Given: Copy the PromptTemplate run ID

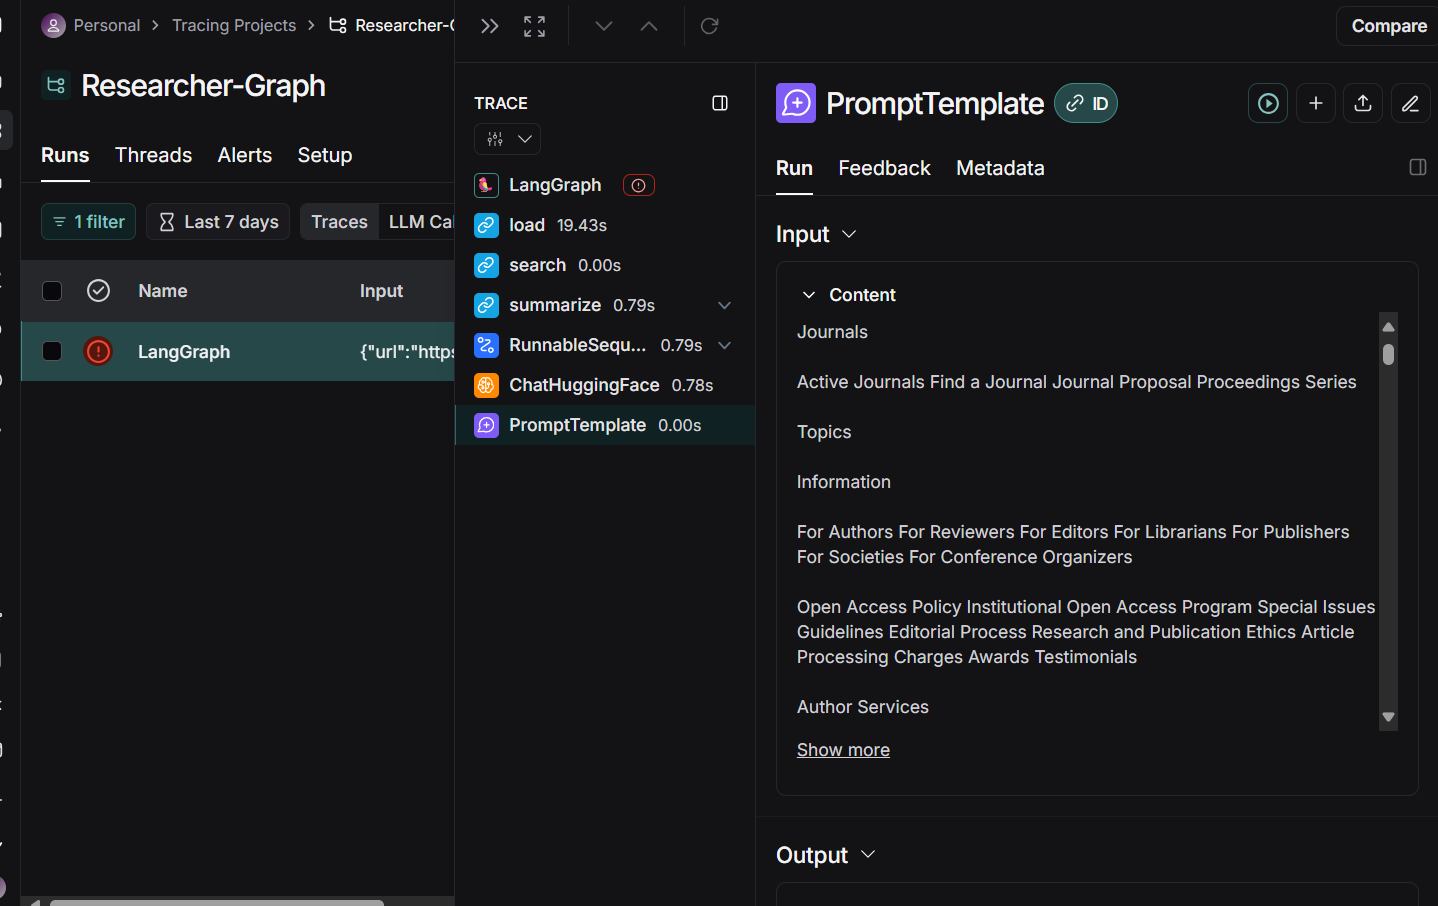Looking at the screenshot, I should pos(1086,103).
